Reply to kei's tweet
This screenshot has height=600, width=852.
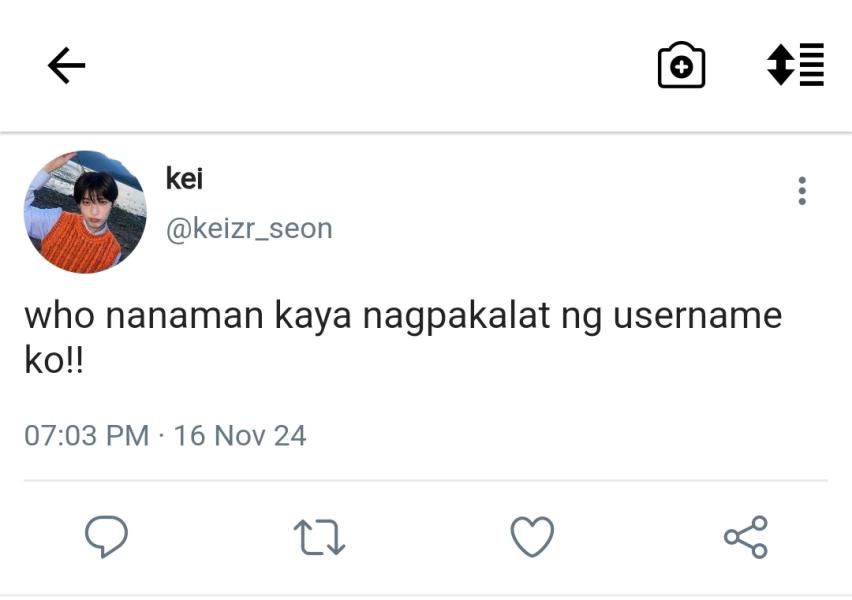pyautogui.click(x=106, y=537)
